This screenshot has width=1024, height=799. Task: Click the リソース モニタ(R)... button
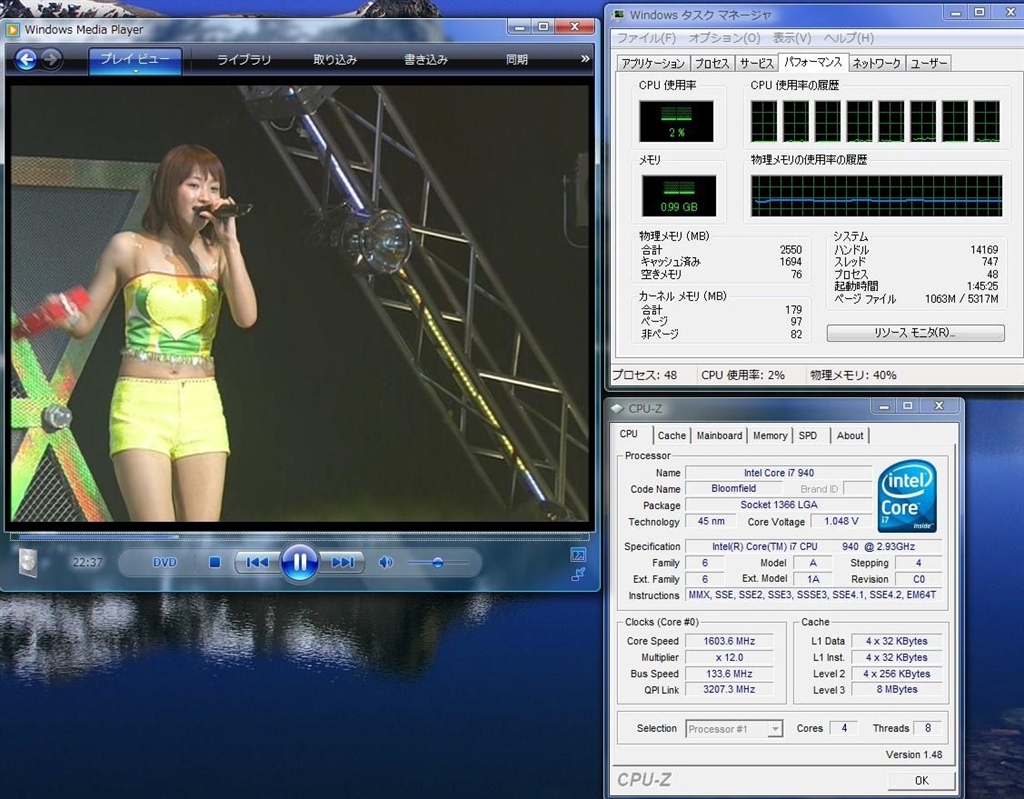point(915,333)
